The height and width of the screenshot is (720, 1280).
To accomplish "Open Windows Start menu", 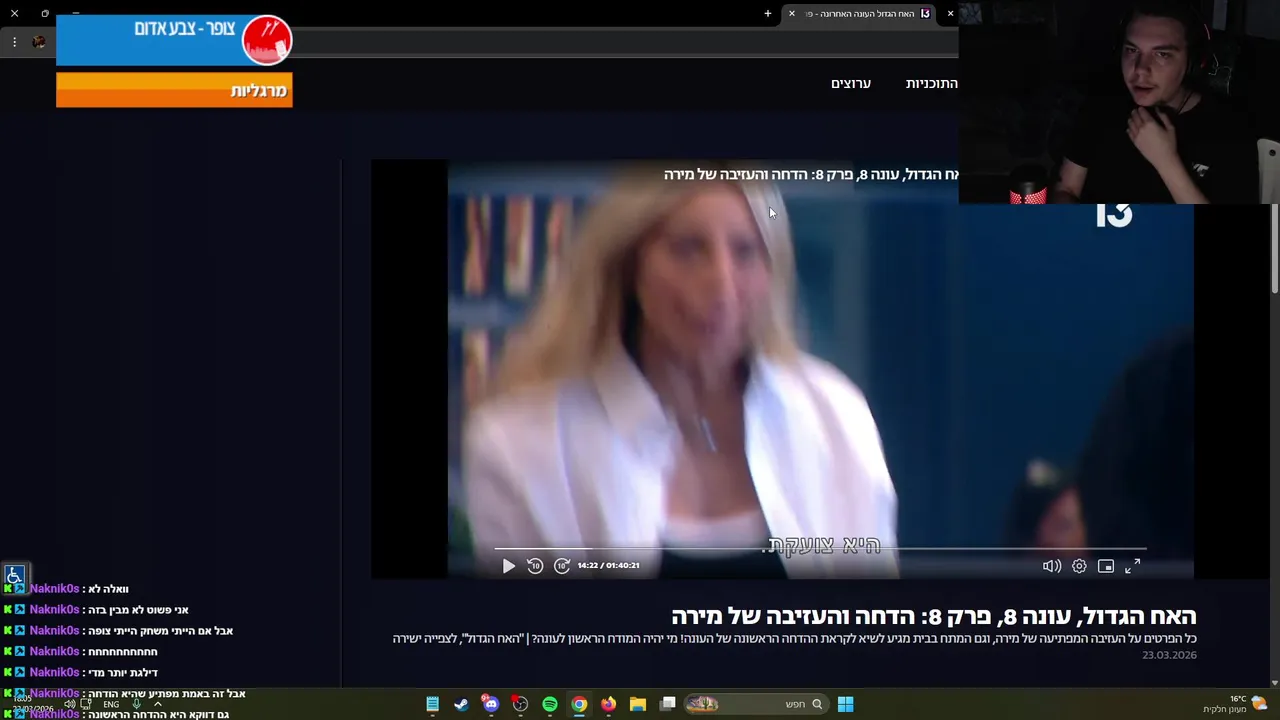I will click(845, 704).
